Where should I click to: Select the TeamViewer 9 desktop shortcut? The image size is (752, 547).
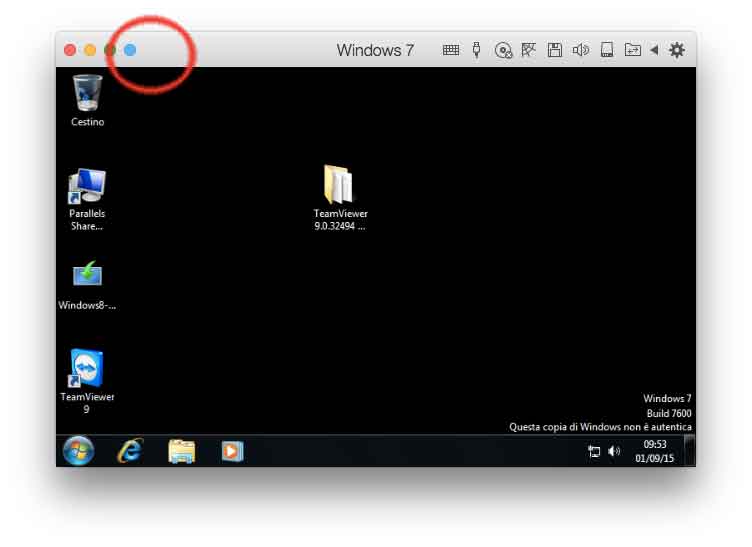(87, 382)
